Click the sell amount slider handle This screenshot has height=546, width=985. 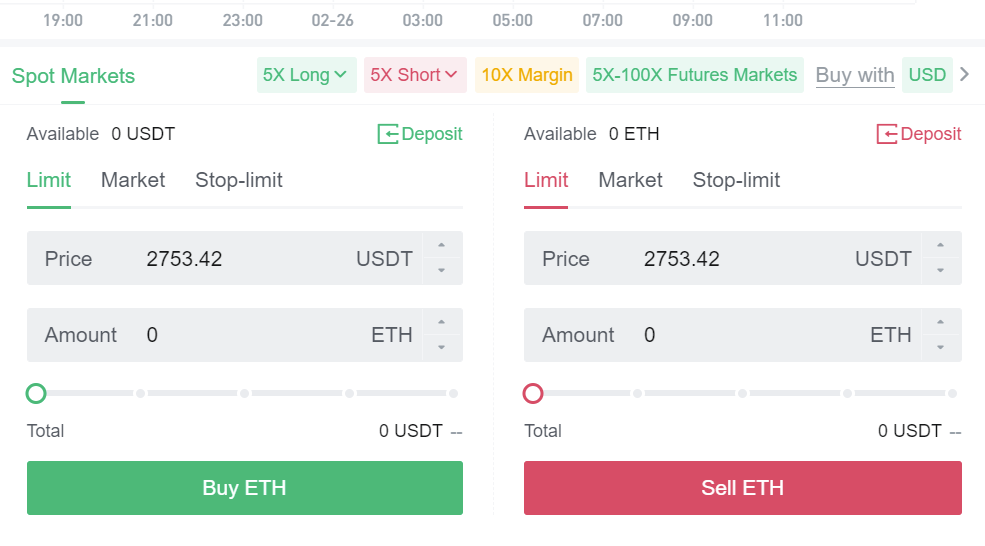click(533, 393)
